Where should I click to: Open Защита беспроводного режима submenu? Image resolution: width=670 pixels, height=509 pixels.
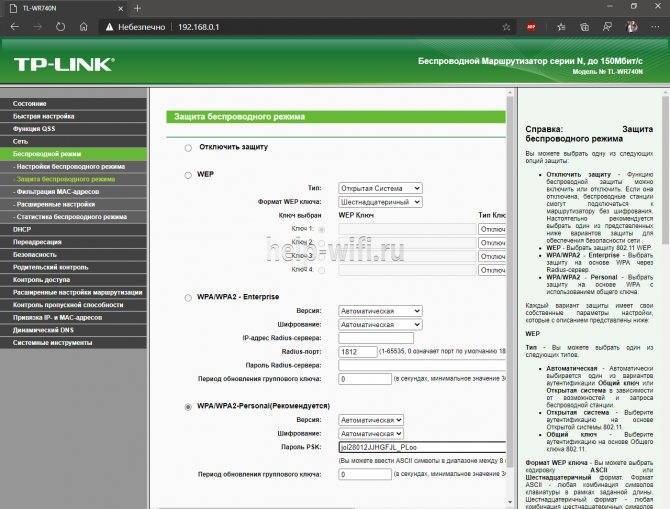click(x=73, y=179)
